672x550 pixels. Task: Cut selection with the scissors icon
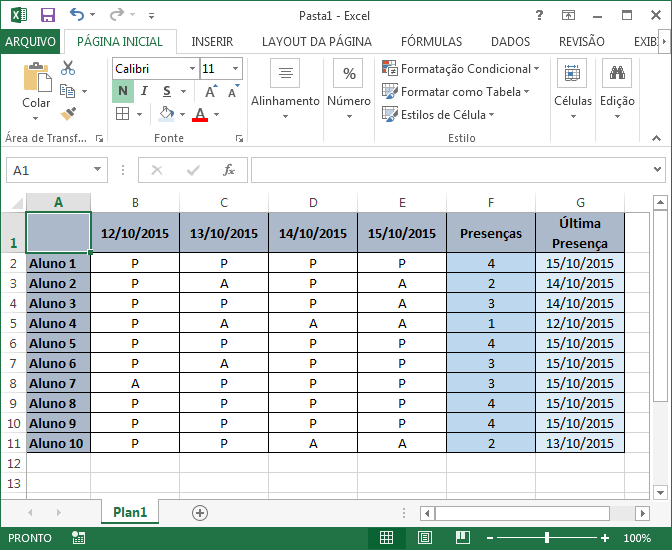tap(68, 68)
